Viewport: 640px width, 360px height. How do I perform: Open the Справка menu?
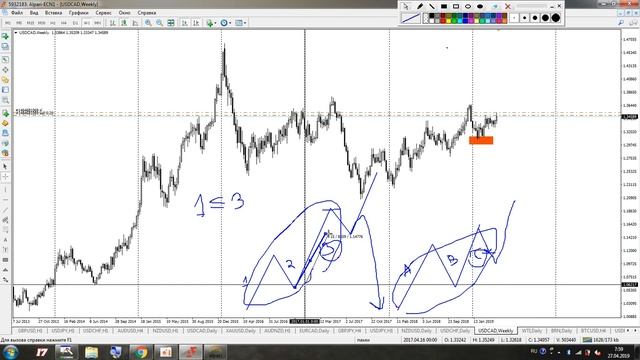[x=147, y=13]
